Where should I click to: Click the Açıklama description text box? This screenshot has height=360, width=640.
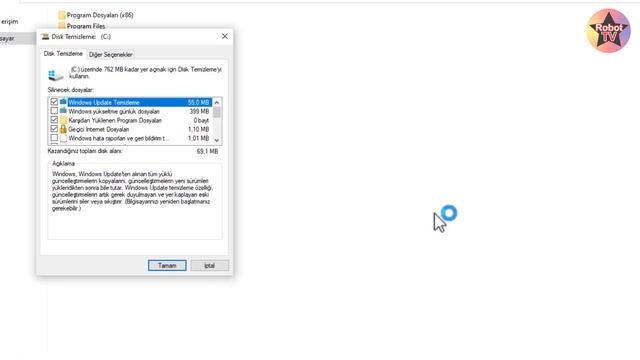click(x=135, y=202)
